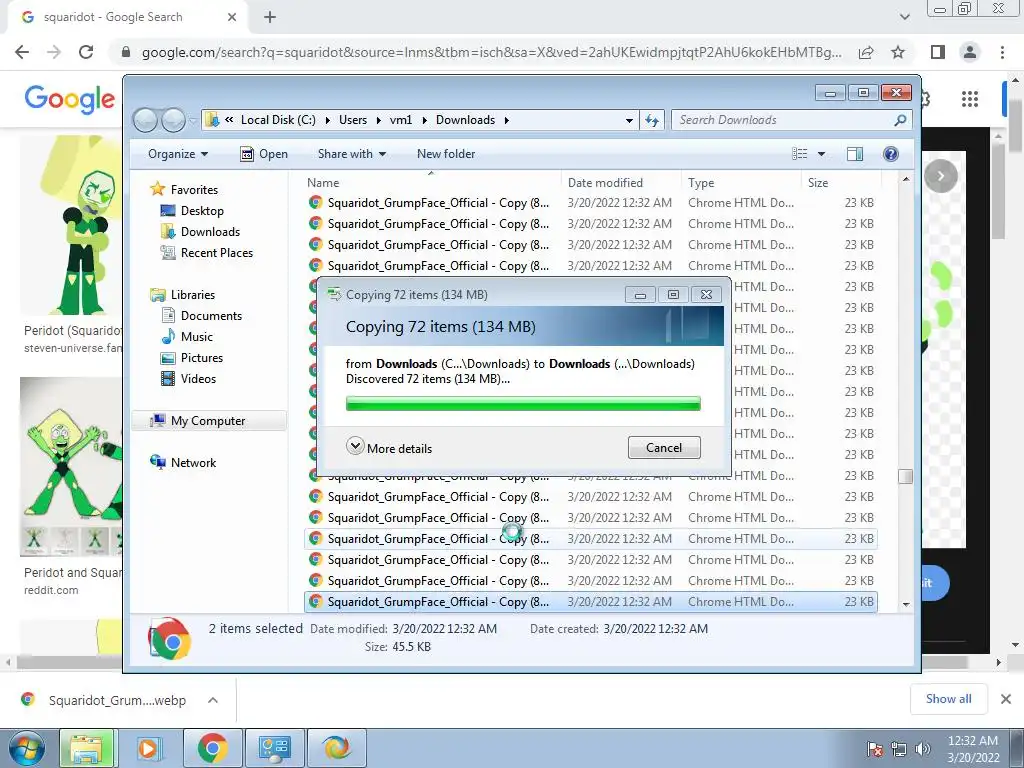Click the refresh button beside address bar
This screenshot has height=768, width=1024.
click(x=652, y=120)
